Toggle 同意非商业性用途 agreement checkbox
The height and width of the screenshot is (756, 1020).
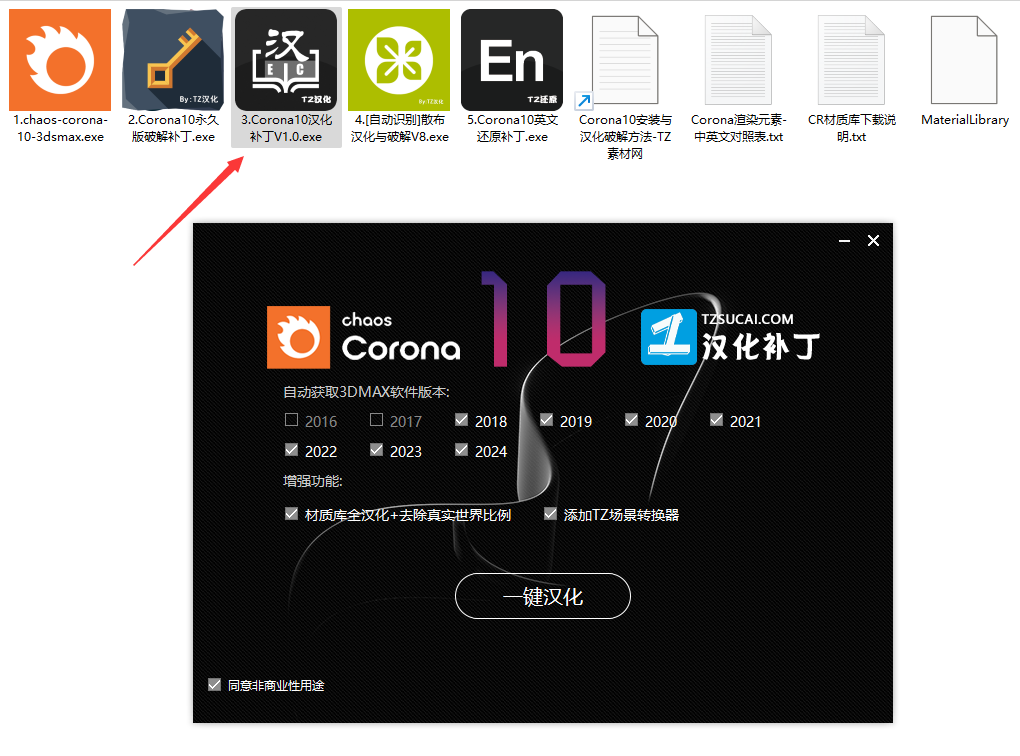(x=215, y=684)
